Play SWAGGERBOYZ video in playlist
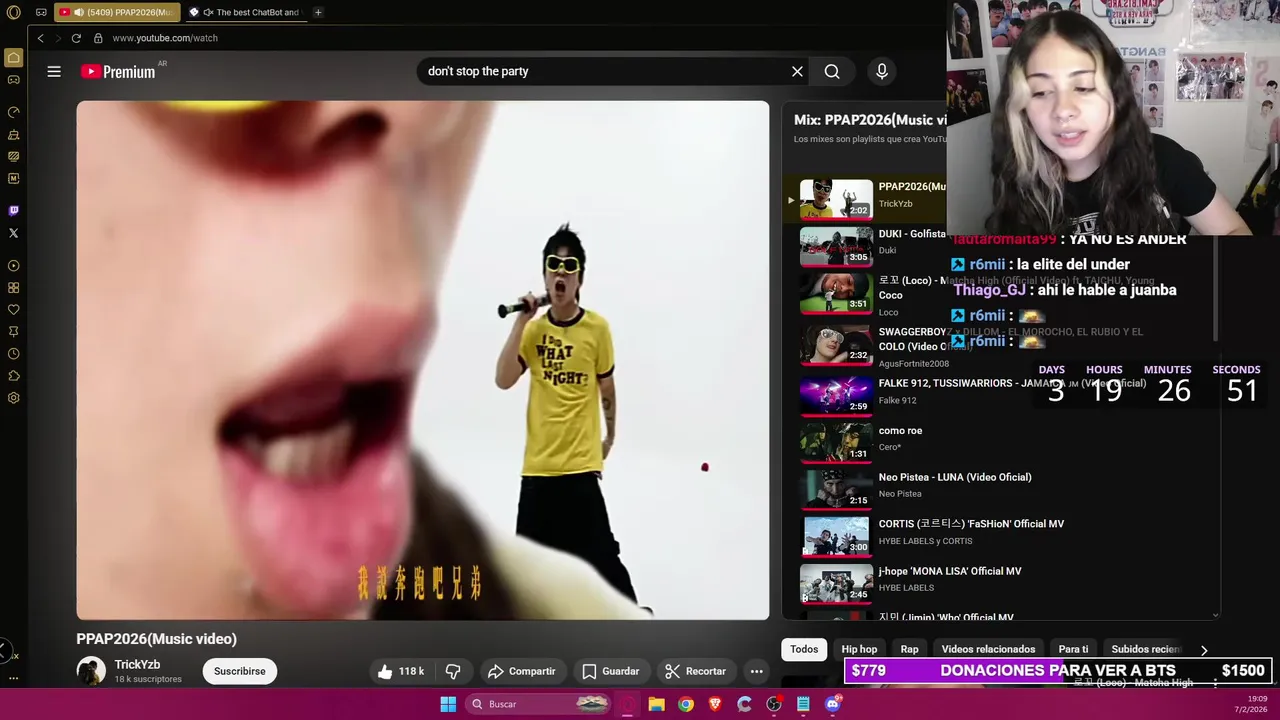Image resolution: width=1280 pixels, height=720 pixels. pos(836,345)
